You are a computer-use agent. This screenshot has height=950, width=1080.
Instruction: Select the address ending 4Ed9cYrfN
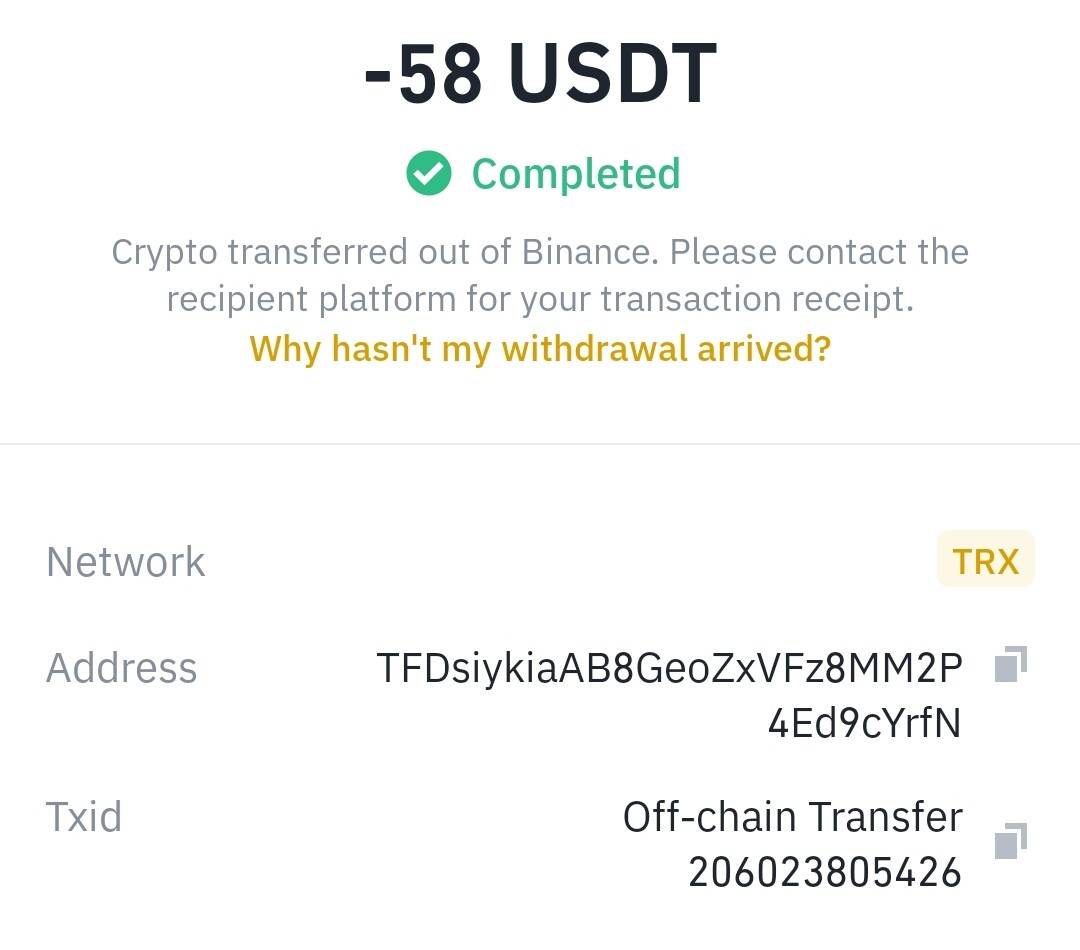click(x=864, y=723)
